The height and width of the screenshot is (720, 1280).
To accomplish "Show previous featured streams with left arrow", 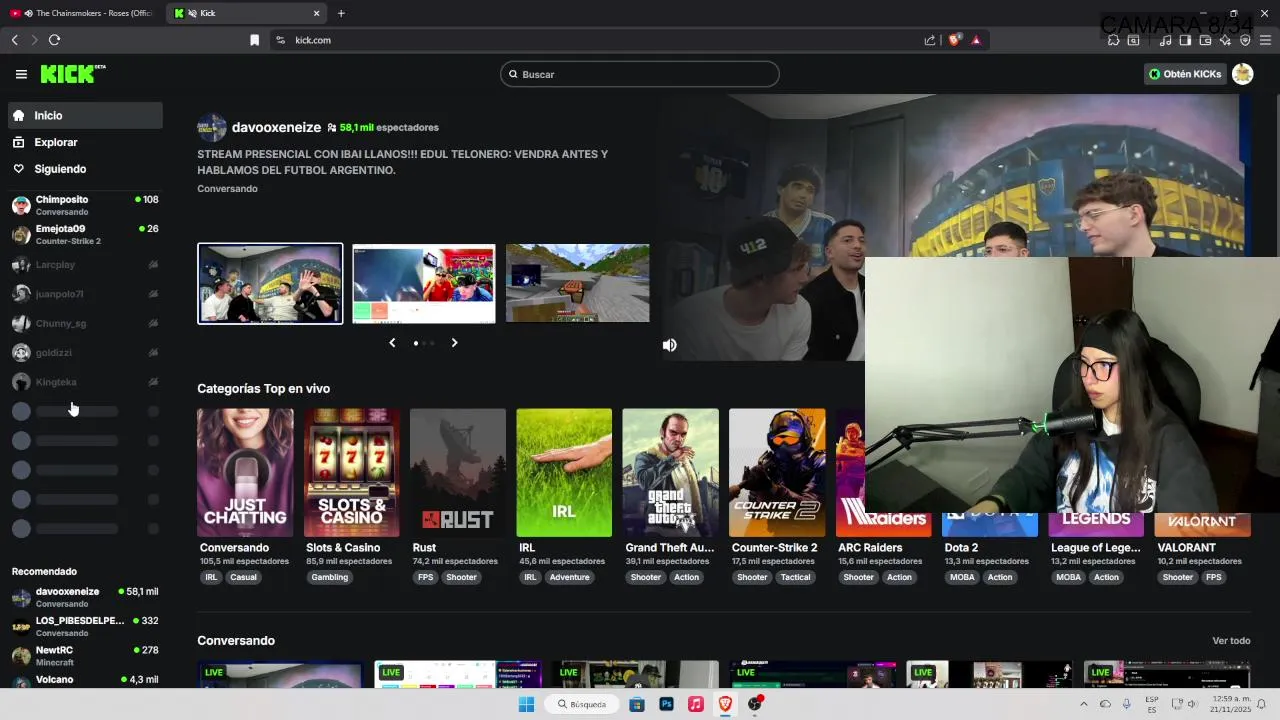I will (392, 343).
